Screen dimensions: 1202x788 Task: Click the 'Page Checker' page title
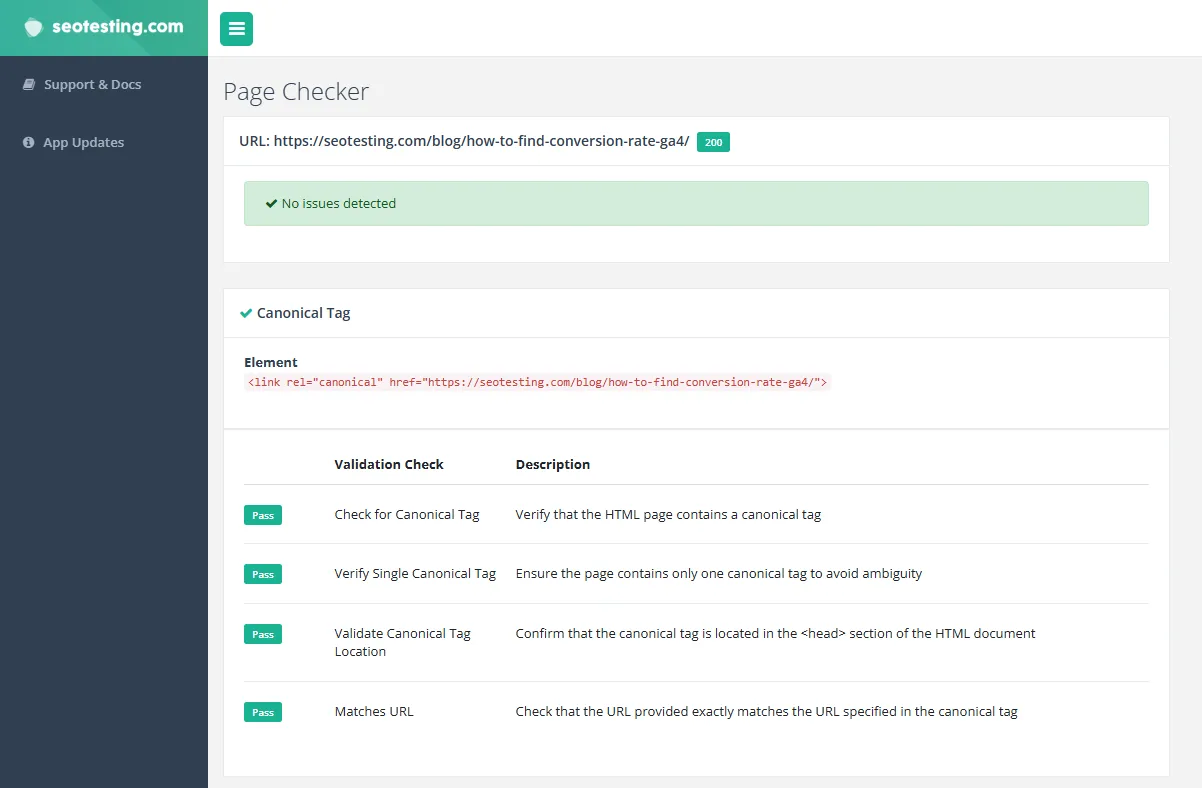(x=296, y=92)
